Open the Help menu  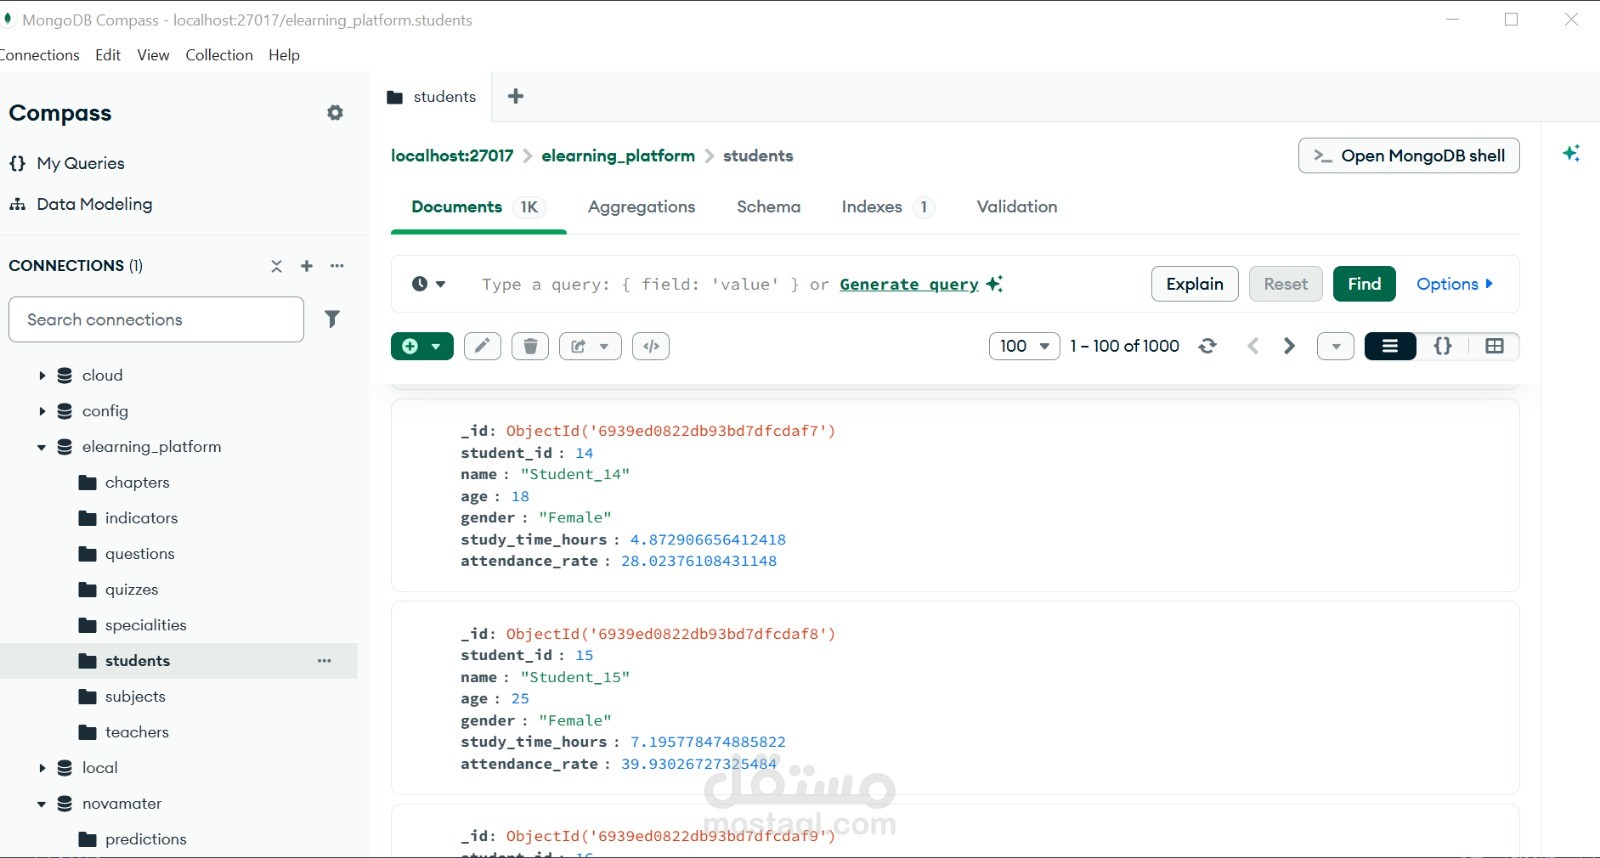(284, 55)
